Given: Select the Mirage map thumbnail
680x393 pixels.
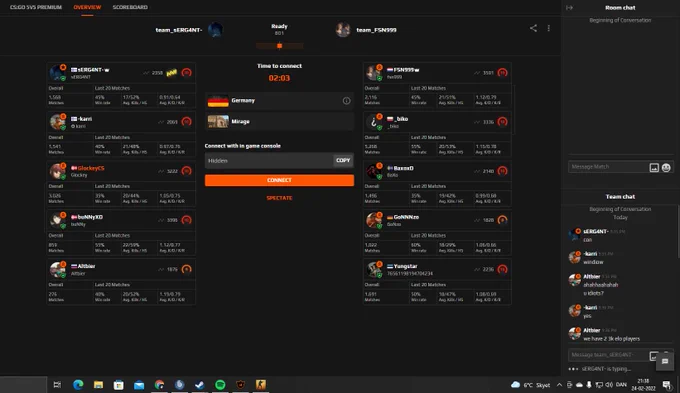Looking at the screenshot, I should 218,121.
